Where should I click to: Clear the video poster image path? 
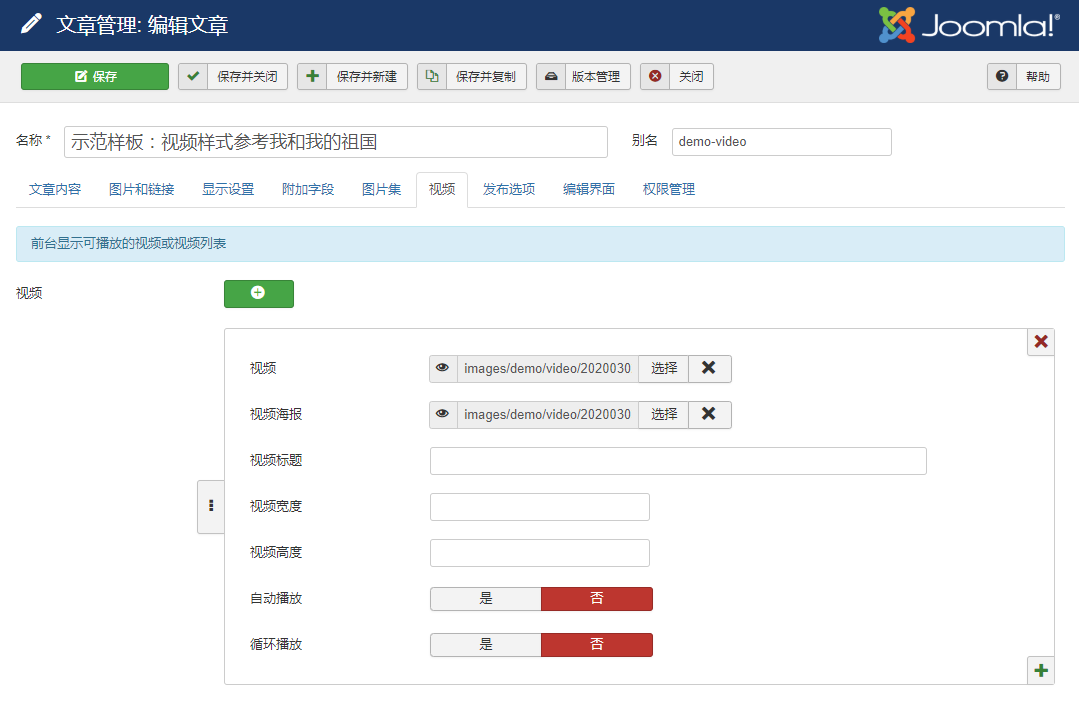pyautogui.click(x=709, y=414)
